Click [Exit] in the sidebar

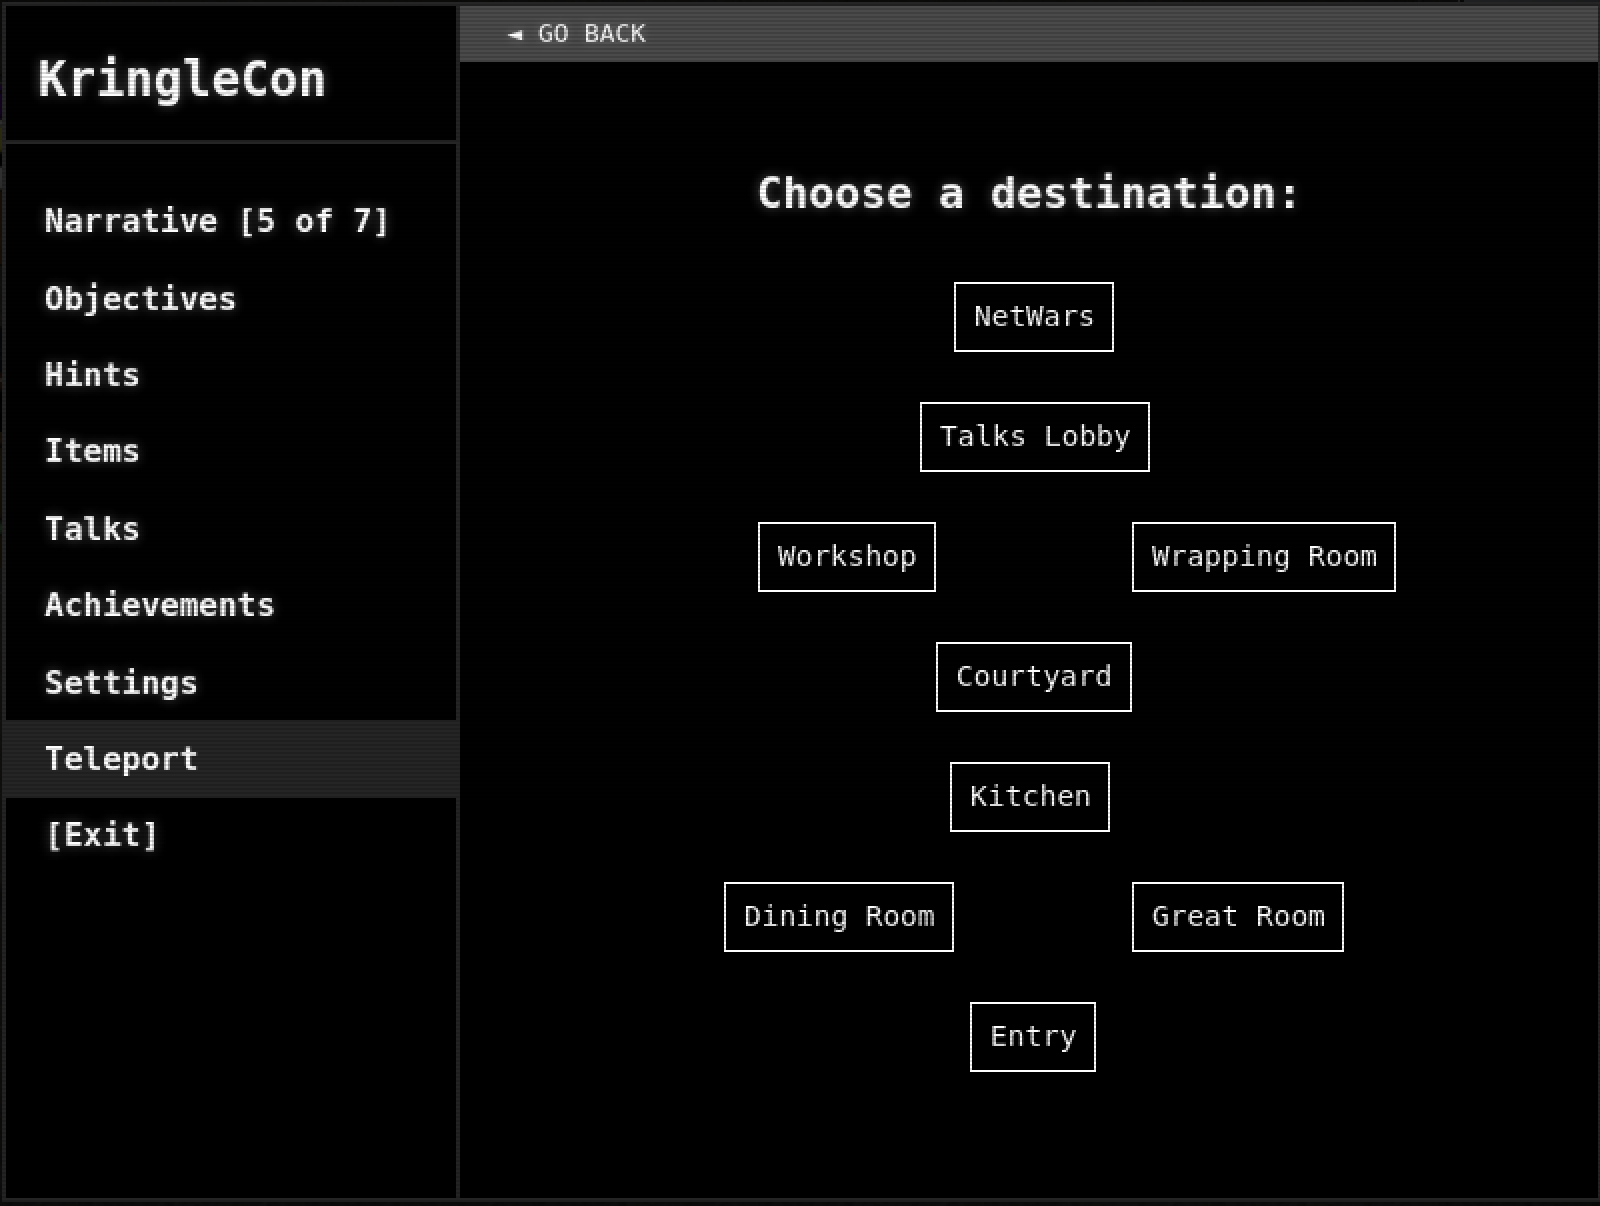pyautogui.click(x=102, y=835)
